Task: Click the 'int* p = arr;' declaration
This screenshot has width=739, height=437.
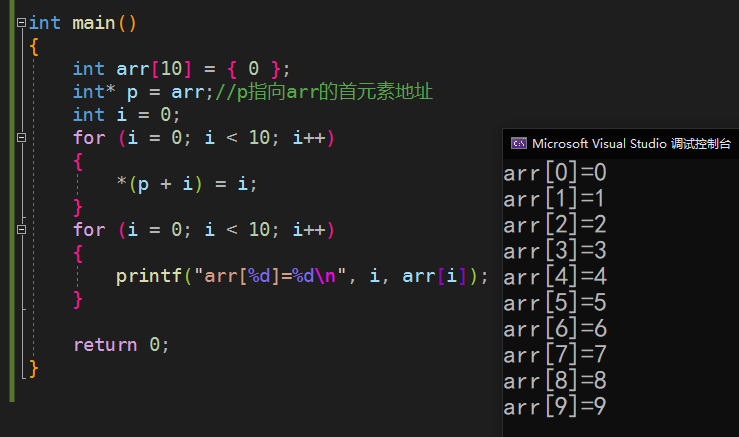Action: tap(143, 91)
